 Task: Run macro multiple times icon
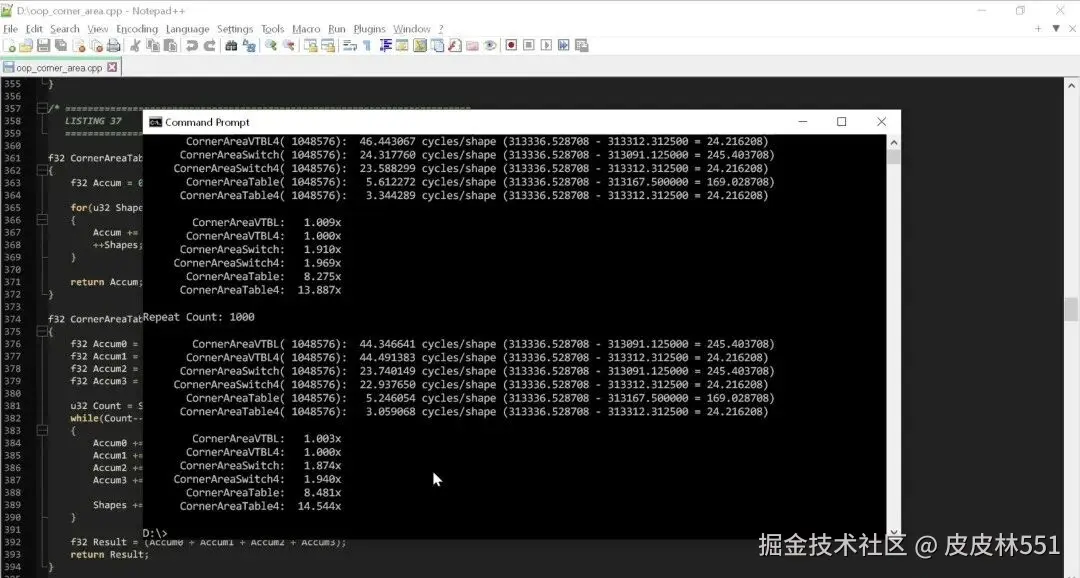pos(563,45)
